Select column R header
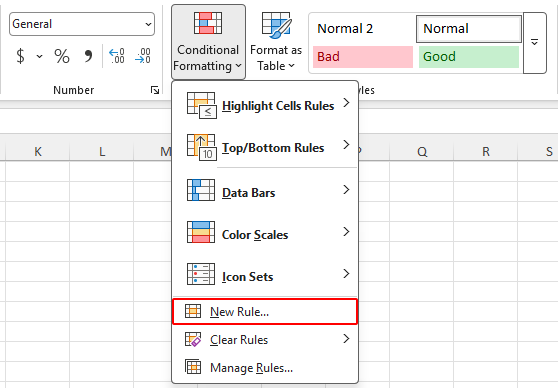The width and height of the screenshot is (558, 388). pos(486,152)
